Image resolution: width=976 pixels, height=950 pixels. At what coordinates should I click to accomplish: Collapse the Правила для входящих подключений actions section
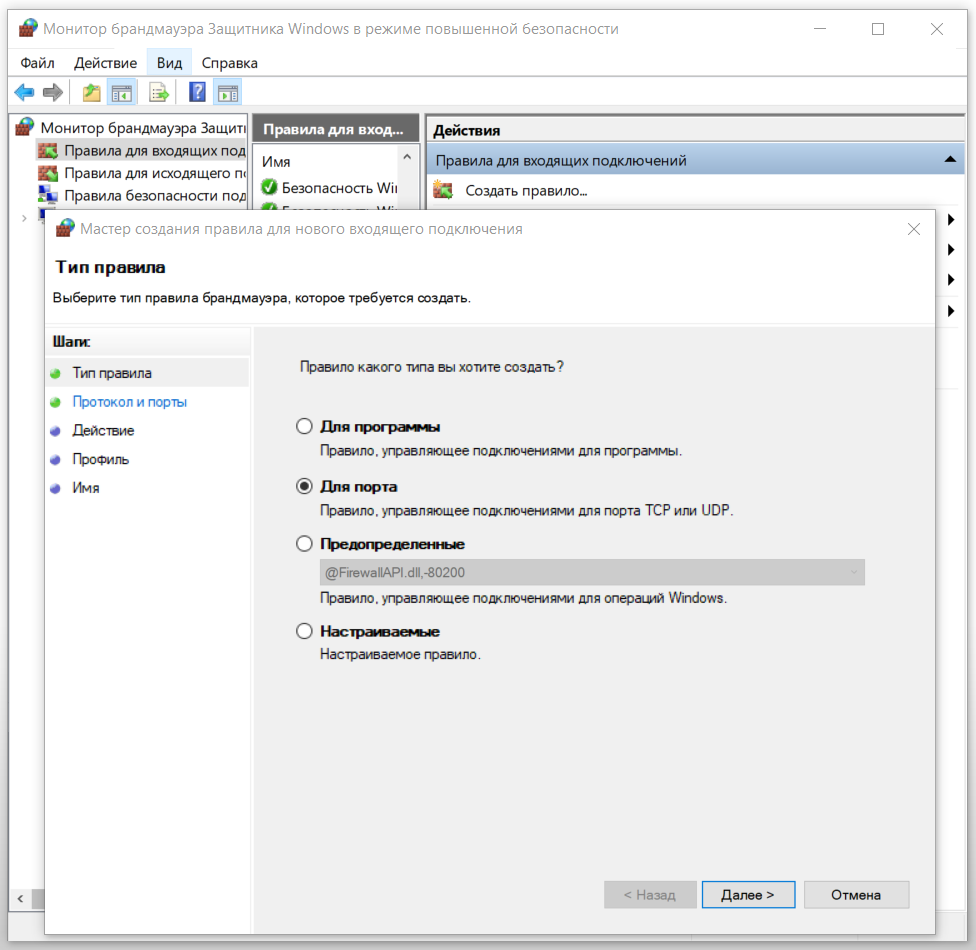pyautogui.click(x=949, y=160)
